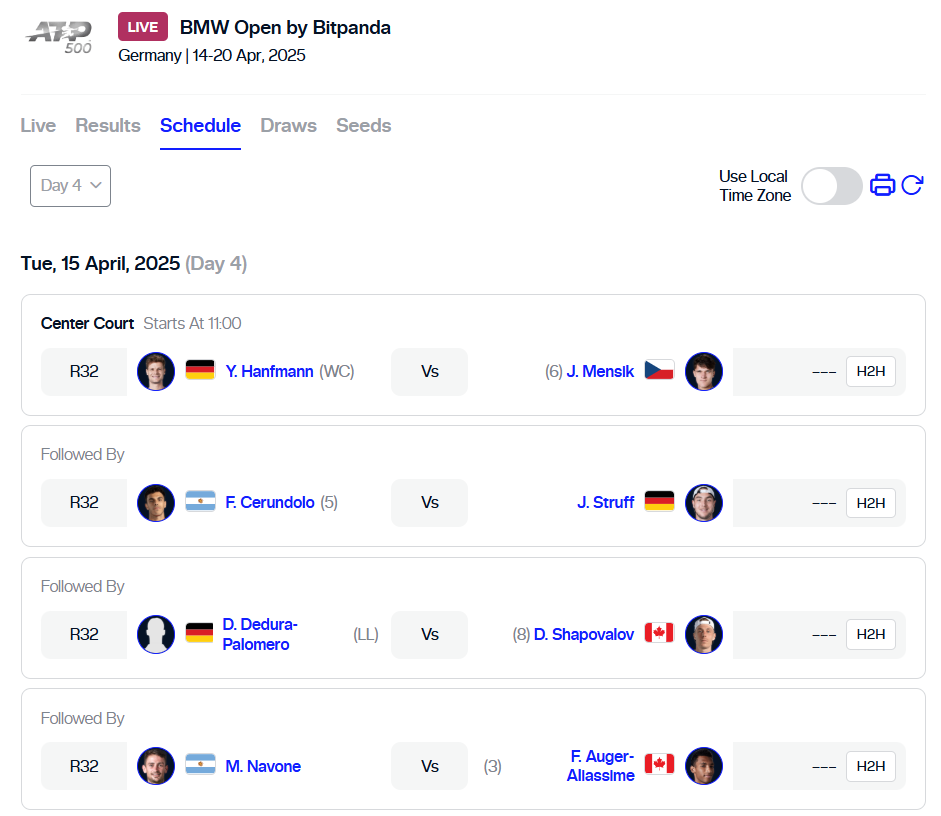The width and height of the screenshot is (941, 816).
Task: Toggle the Use Local Time Zone switch
Action: 831,186
